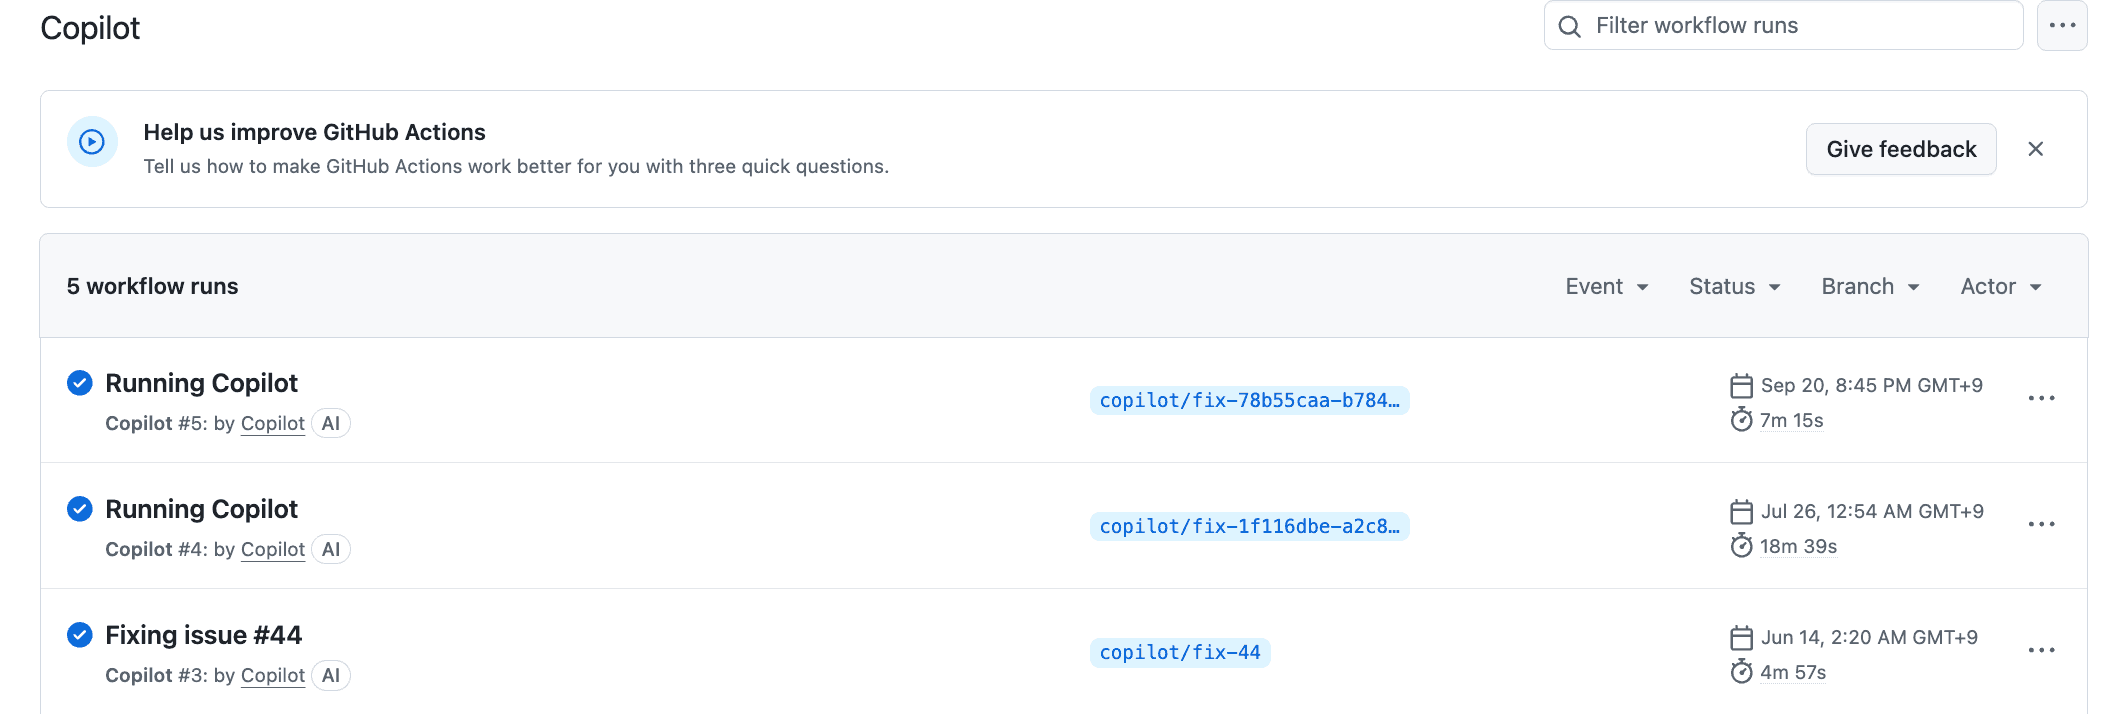The image size is (2118, 714).
Task: Click the Copilot author link on run #3
Action: (x=273, y=675)
